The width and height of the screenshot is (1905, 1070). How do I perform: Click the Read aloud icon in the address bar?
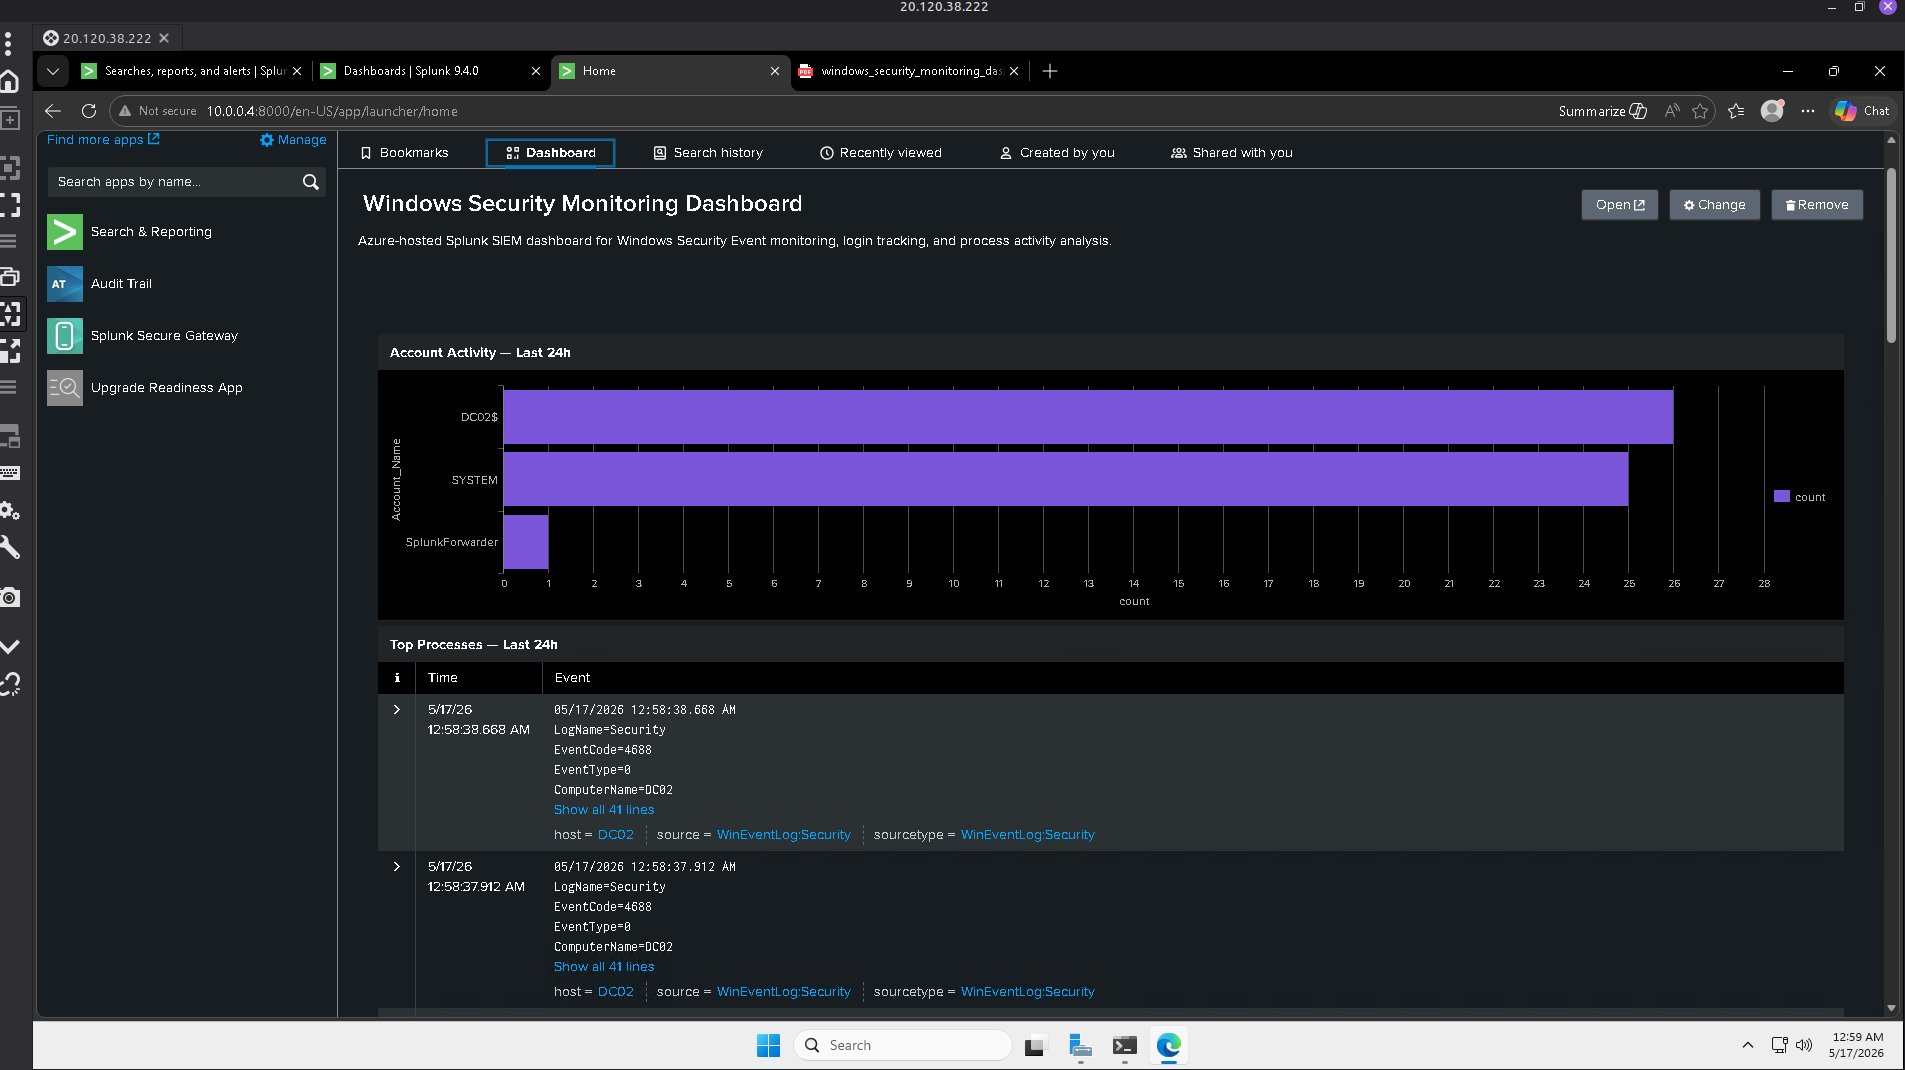coord(1672,111)
